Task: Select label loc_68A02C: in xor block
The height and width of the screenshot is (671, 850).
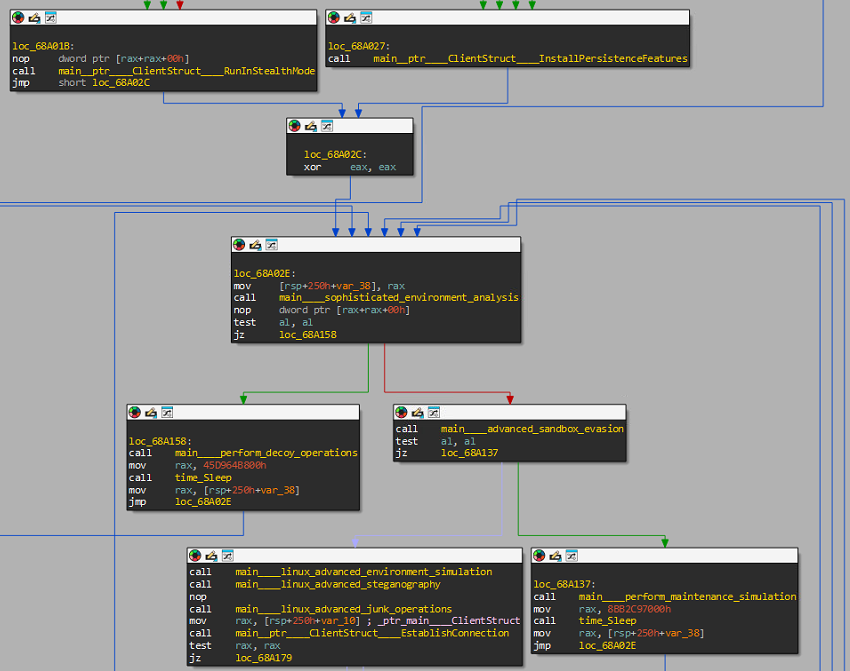Action: point(336,154)
